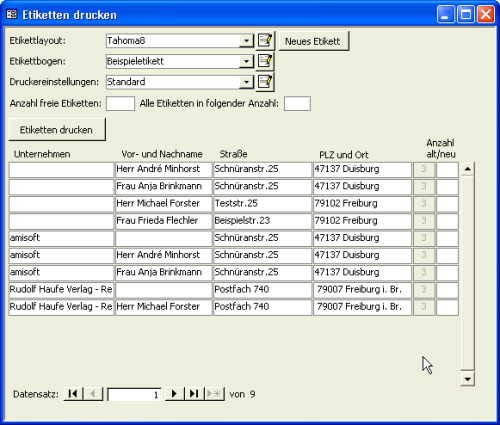Click the Etiketten drucken button
The image size is (500, 425).
tap(57, 129)
